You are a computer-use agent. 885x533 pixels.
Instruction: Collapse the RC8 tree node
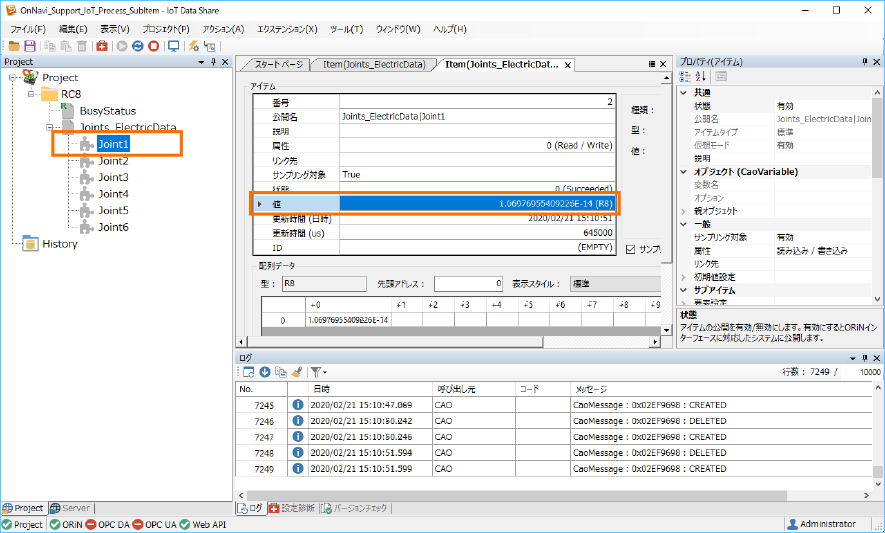point(32,94)
